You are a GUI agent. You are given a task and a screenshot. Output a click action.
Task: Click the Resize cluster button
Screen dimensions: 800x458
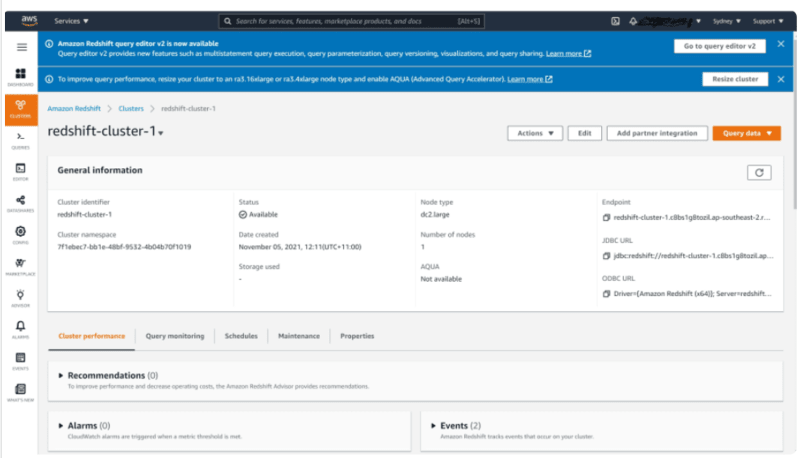point(735,79)
